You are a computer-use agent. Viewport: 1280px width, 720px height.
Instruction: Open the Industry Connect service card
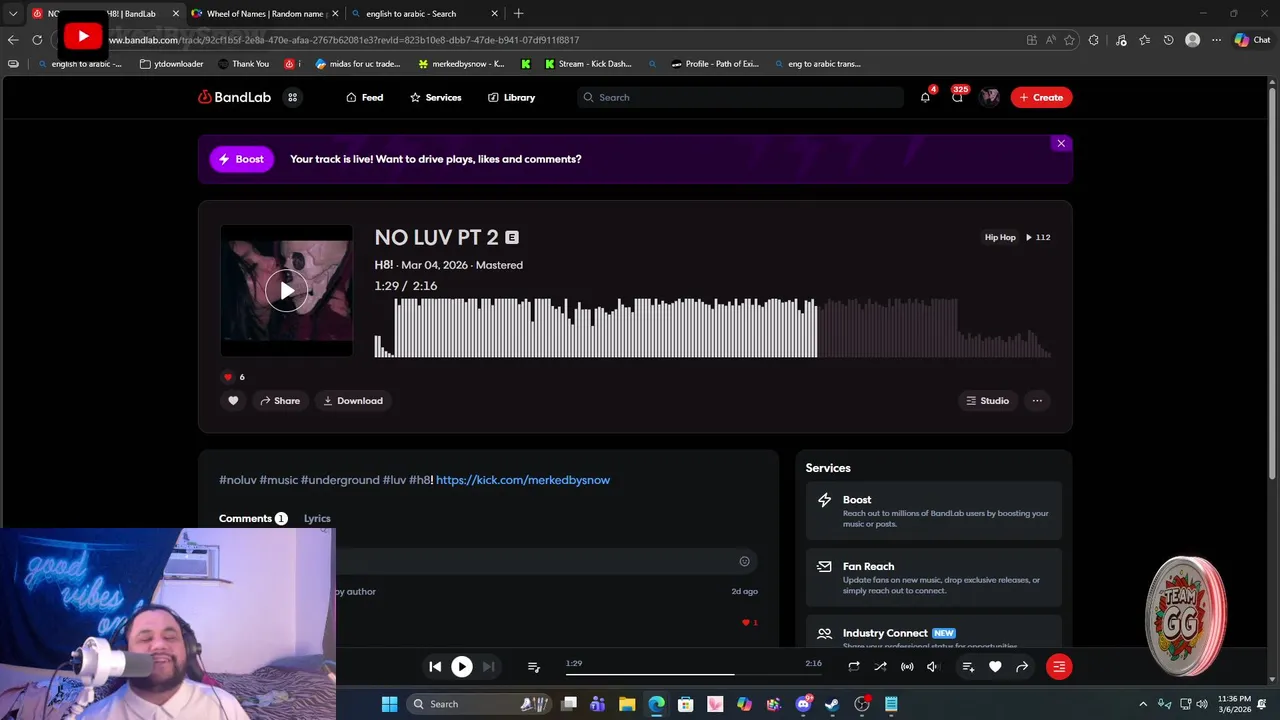[933, 634]
